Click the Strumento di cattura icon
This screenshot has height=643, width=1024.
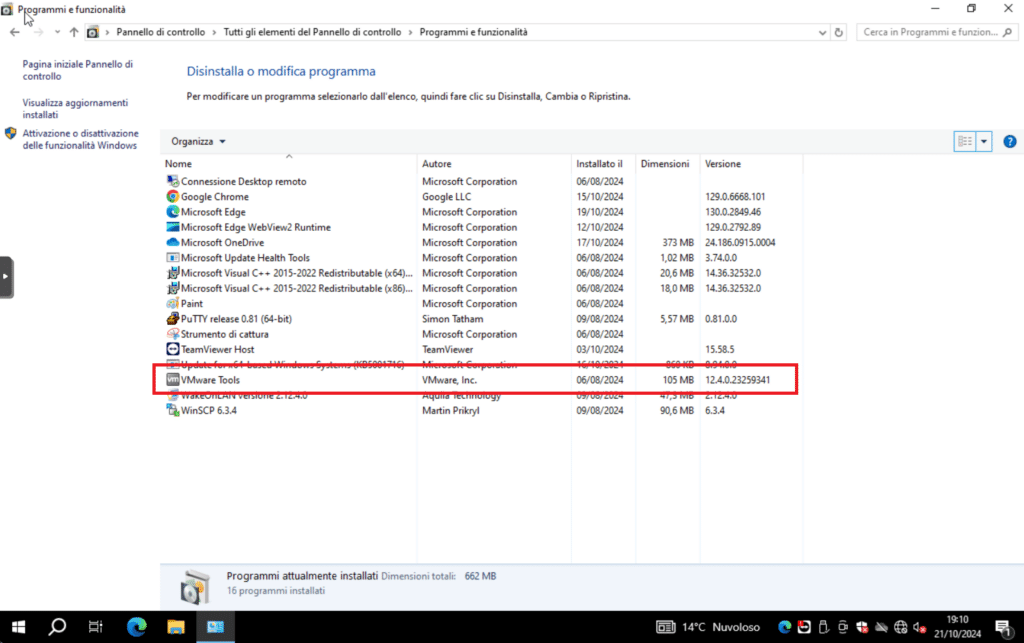point(172,334)
